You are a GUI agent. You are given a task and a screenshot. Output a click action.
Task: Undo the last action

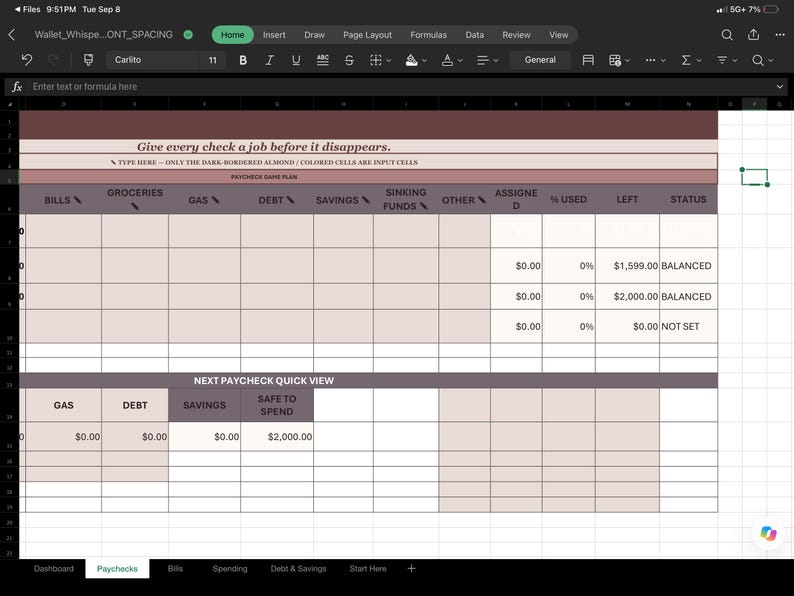coord(26,60)
